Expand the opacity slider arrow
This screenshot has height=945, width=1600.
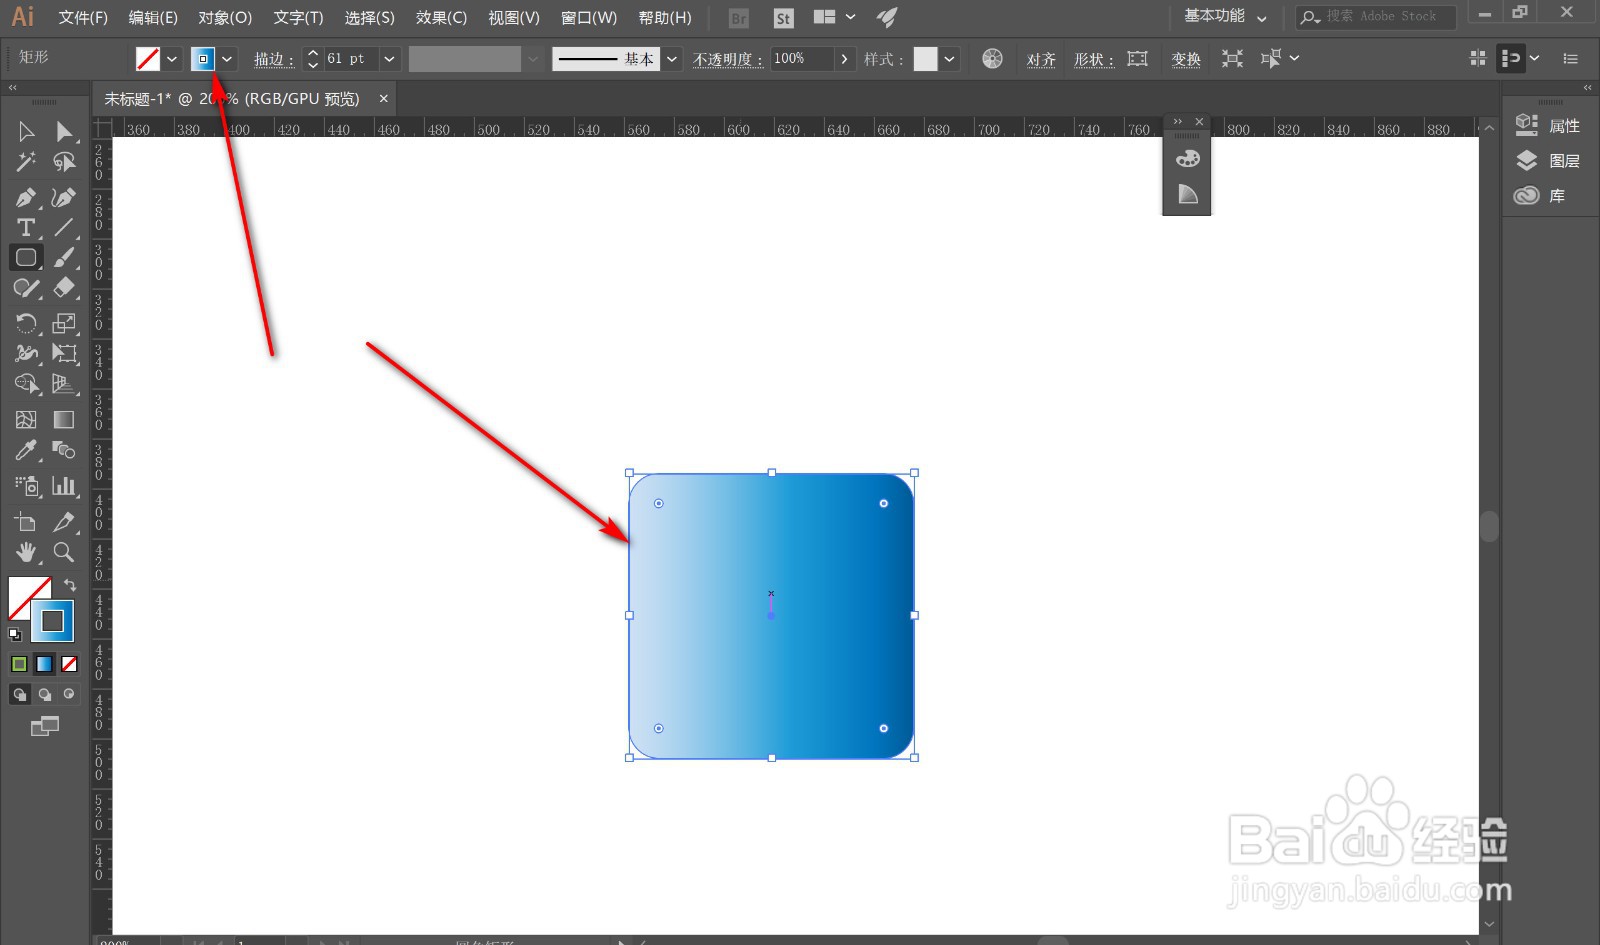tap(845, 59)
